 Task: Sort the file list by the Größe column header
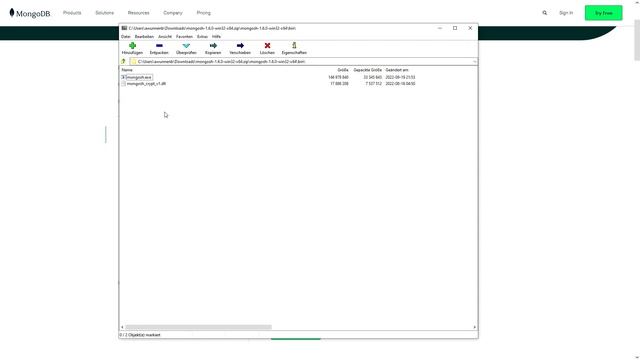(343, 70)
